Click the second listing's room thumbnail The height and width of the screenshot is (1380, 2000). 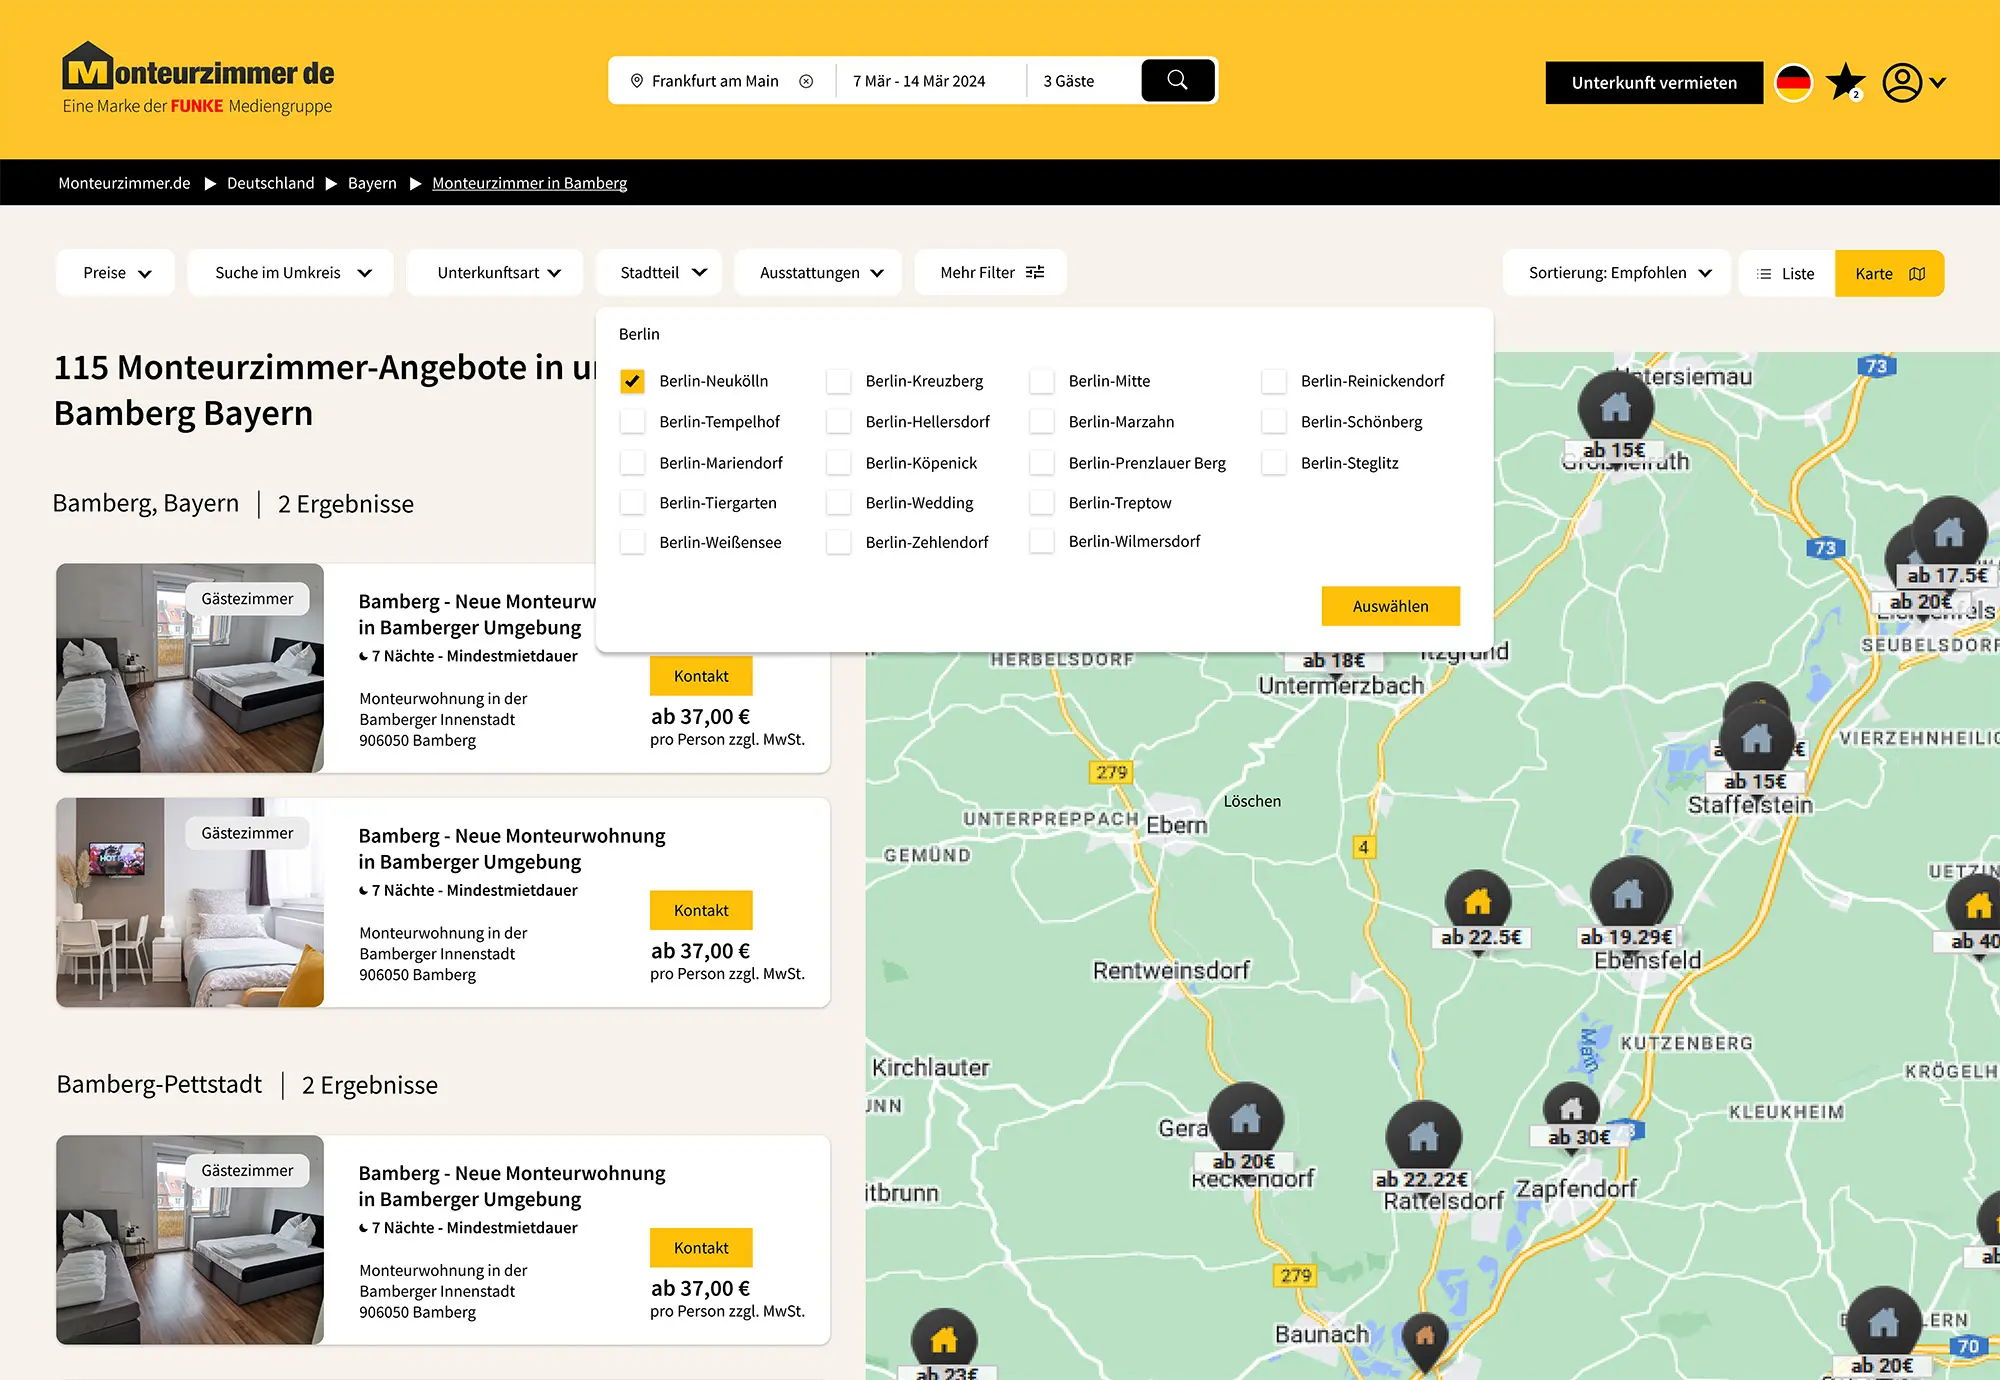[x=190, y=902]
